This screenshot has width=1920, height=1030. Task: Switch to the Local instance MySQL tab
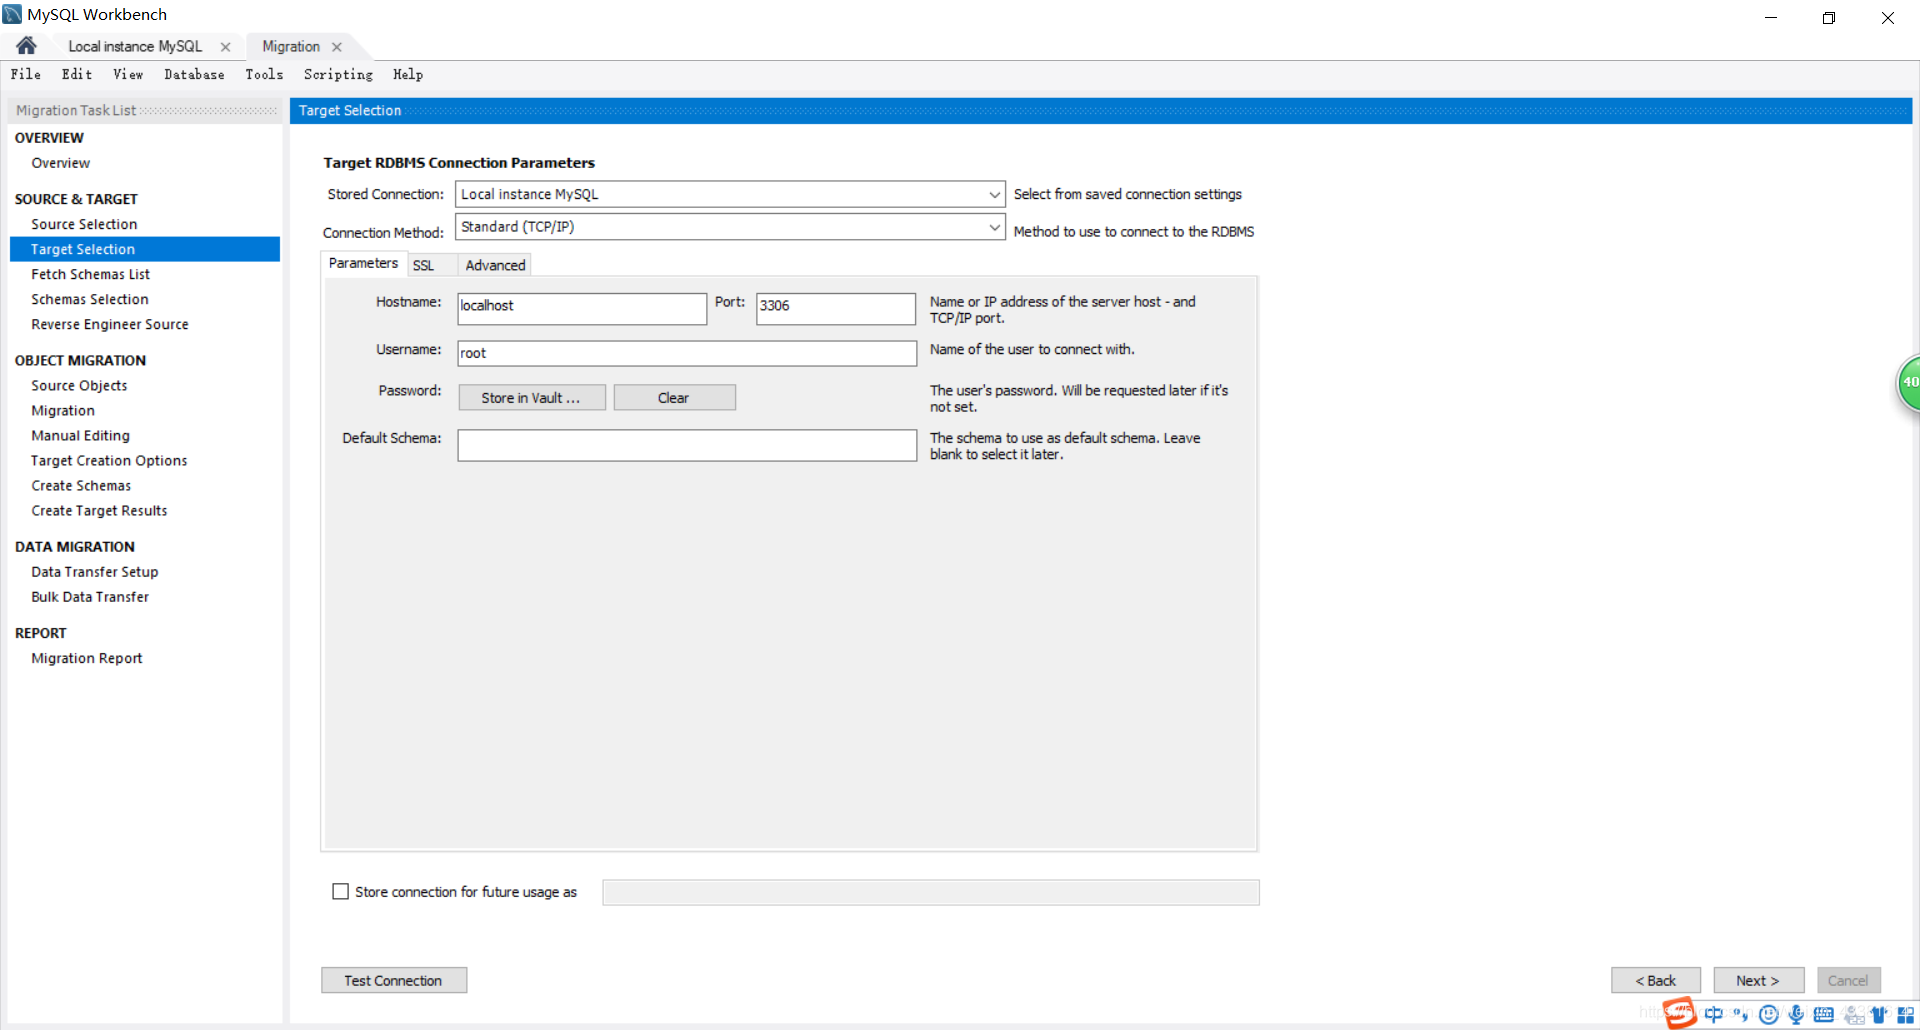point(135,47)
